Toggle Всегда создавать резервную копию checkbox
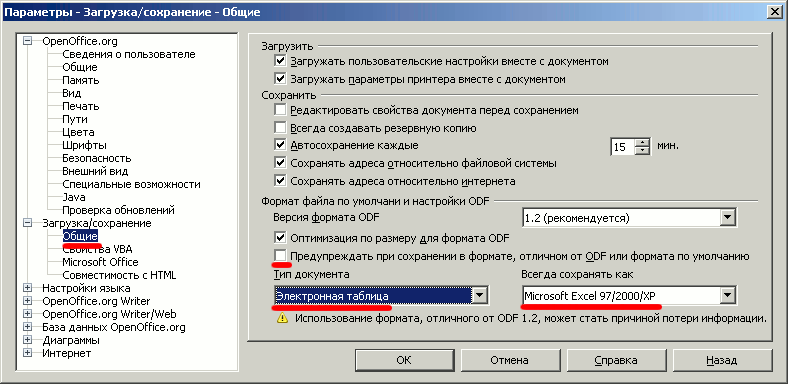This screenshot has height=385, width=788. click(280, 128)
